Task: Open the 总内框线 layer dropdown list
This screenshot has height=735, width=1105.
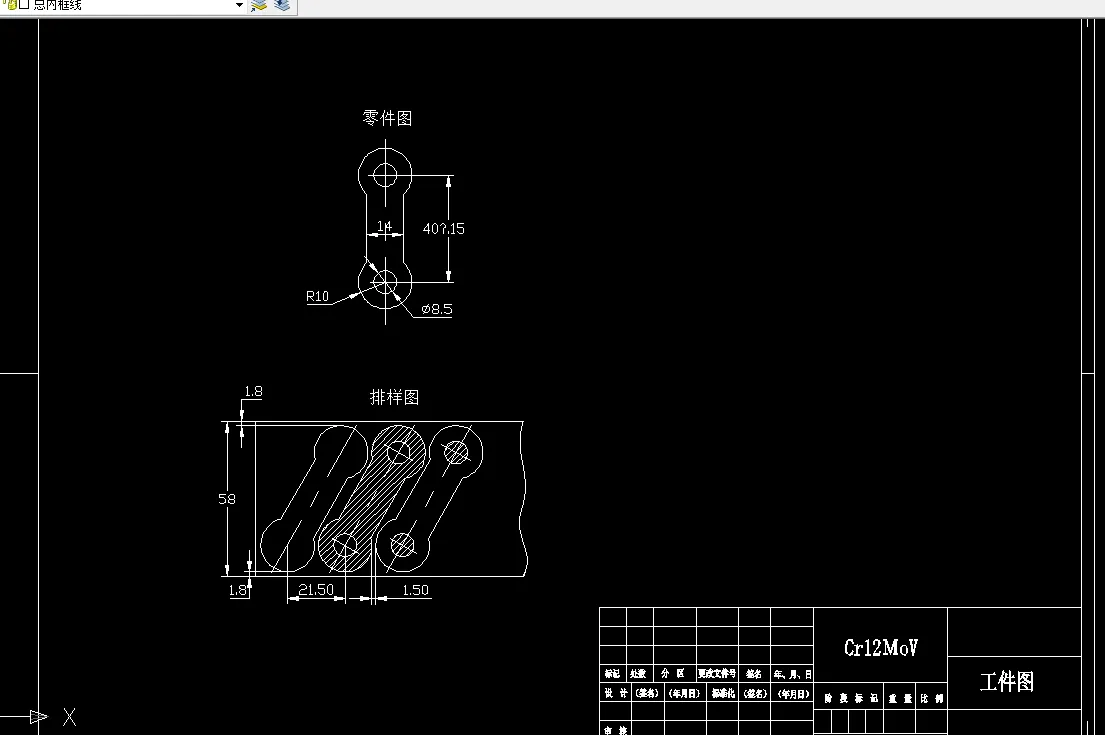Action: click(x=238, y=6)
